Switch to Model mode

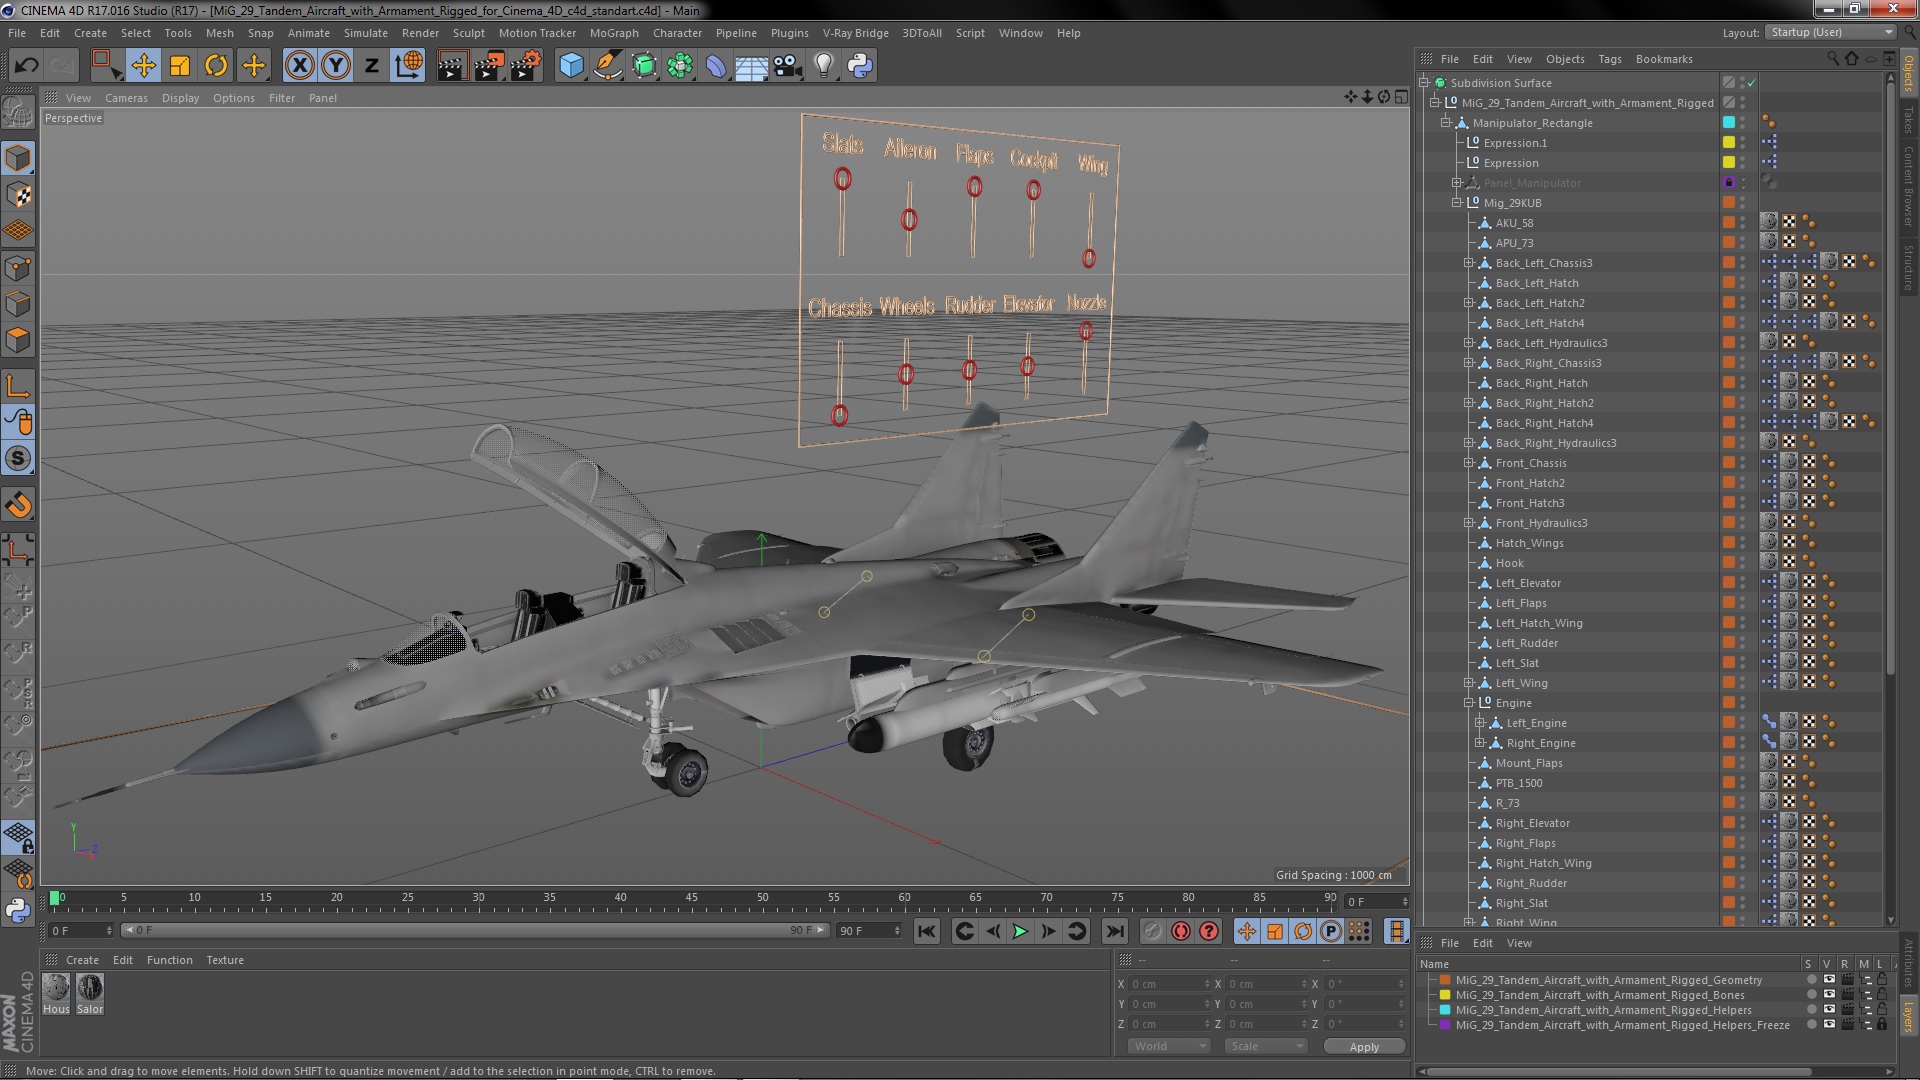tap(18, 158)
